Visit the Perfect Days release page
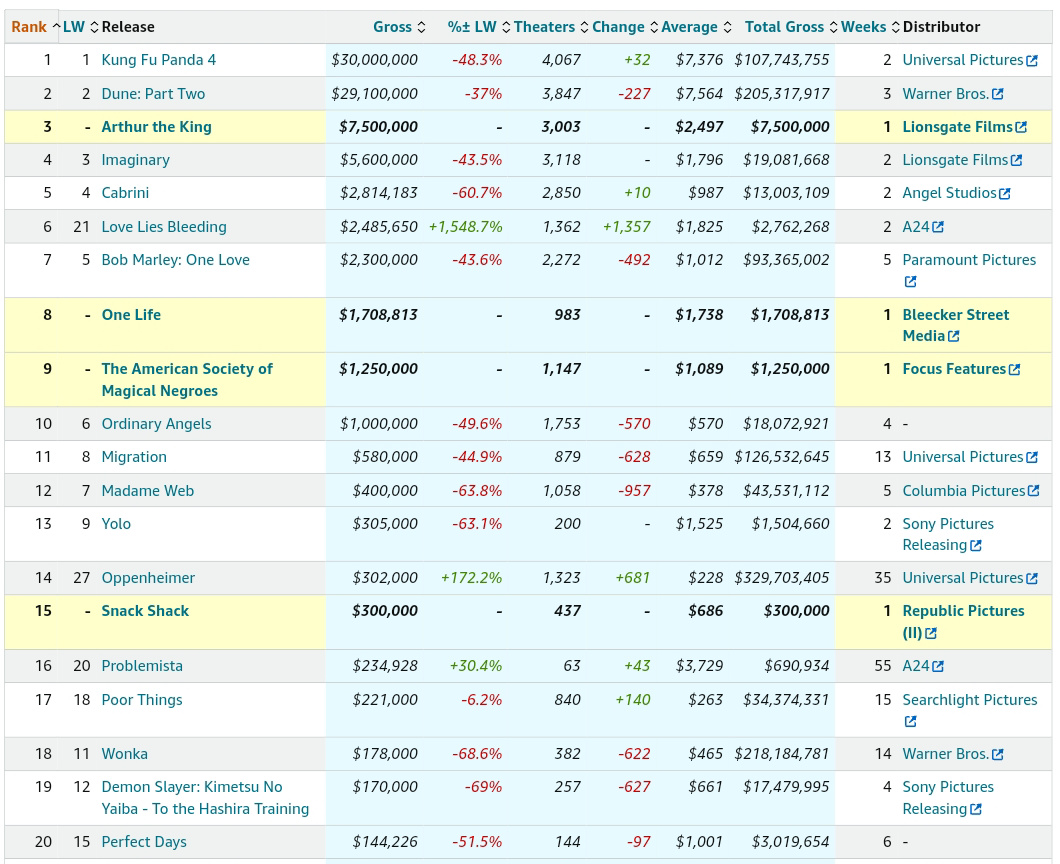This screenshot has width=1060, height=864. [144, 842]
